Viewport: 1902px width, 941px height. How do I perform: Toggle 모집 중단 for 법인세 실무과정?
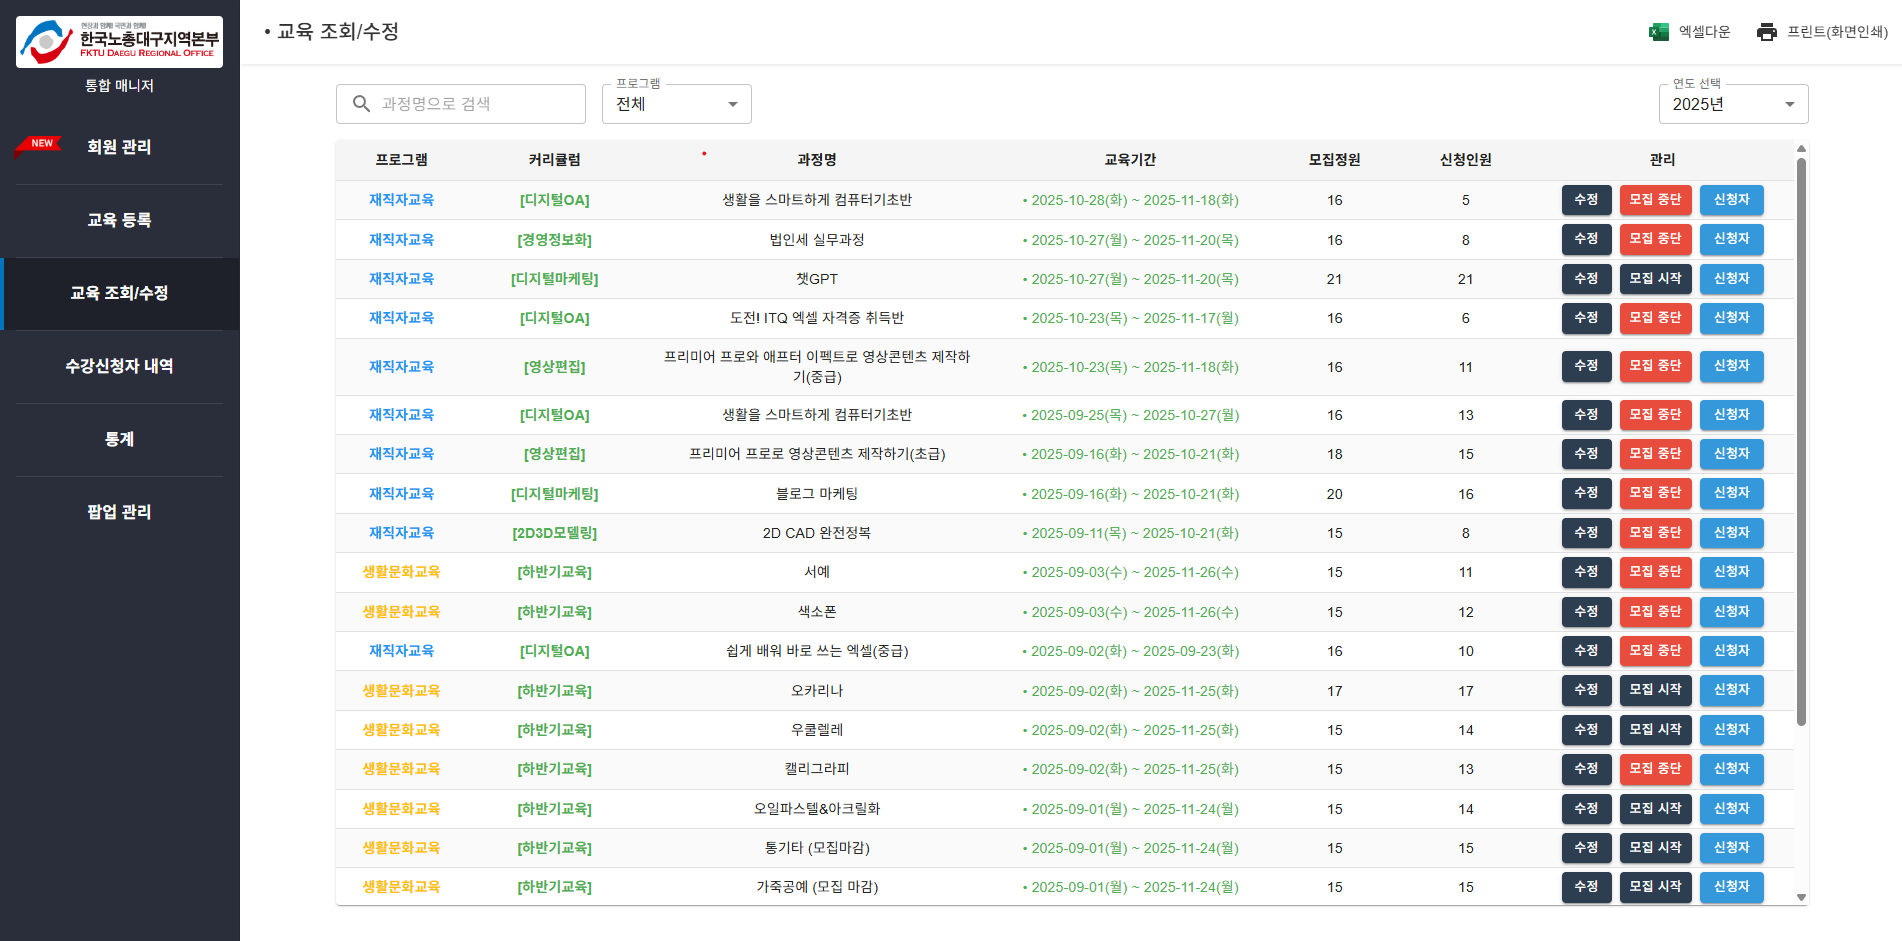click(x=1655, y=240)
